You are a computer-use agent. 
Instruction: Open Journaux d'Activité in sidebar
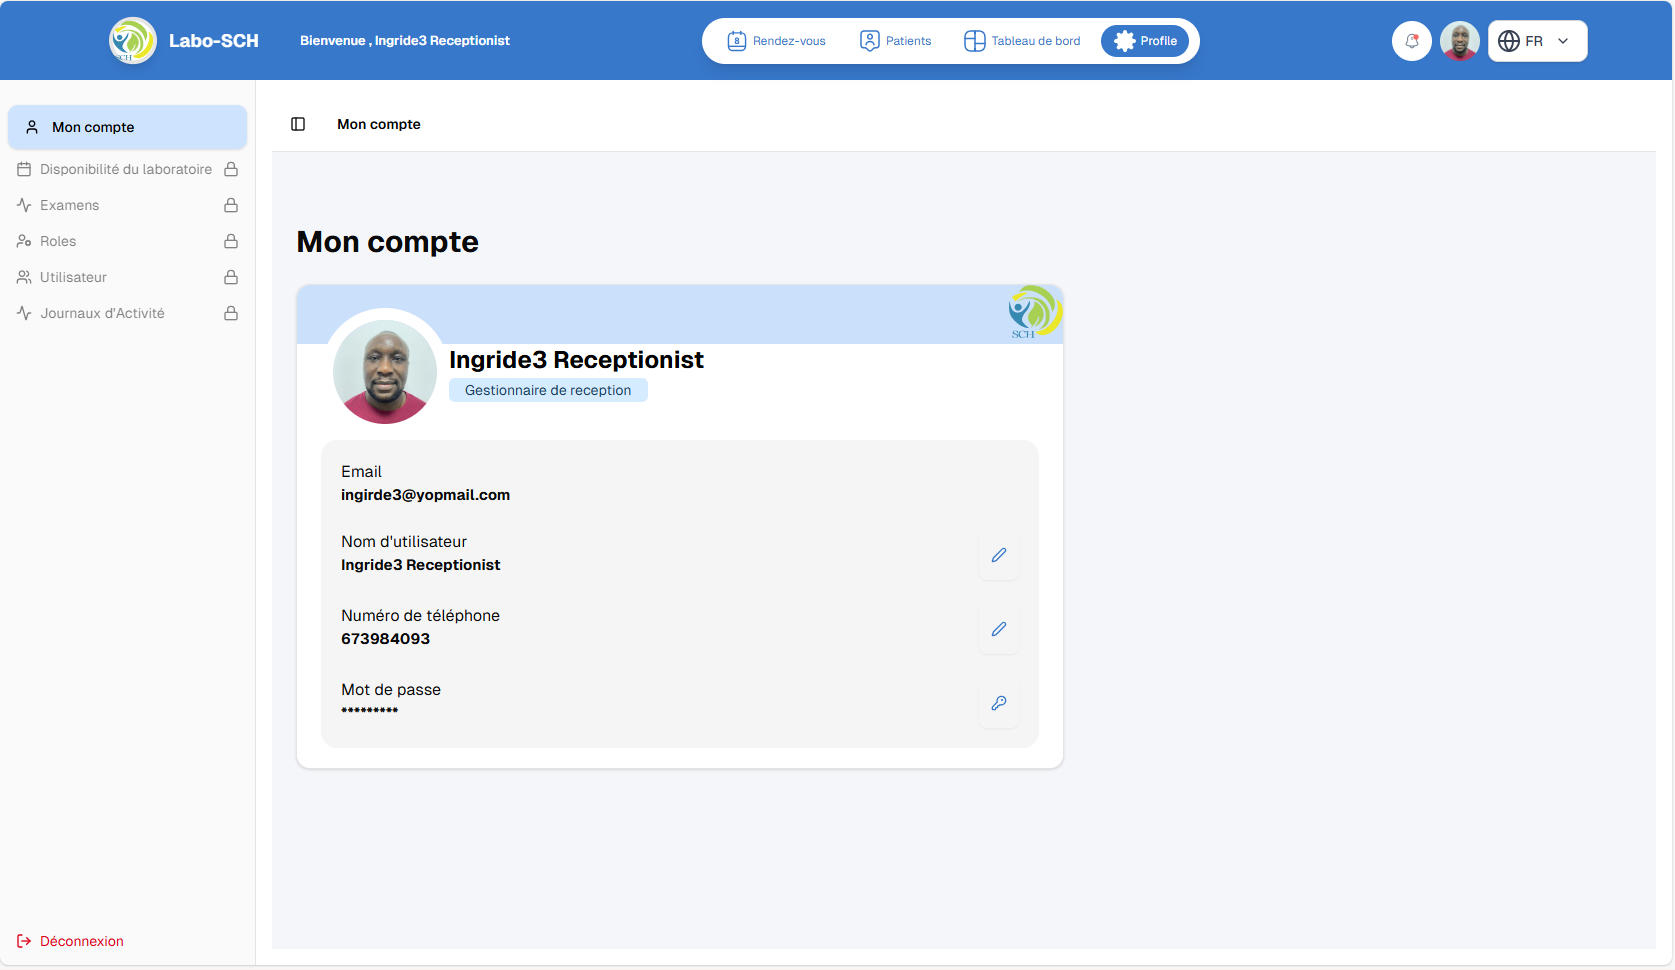pyautogui.click(x=102, y=313)
